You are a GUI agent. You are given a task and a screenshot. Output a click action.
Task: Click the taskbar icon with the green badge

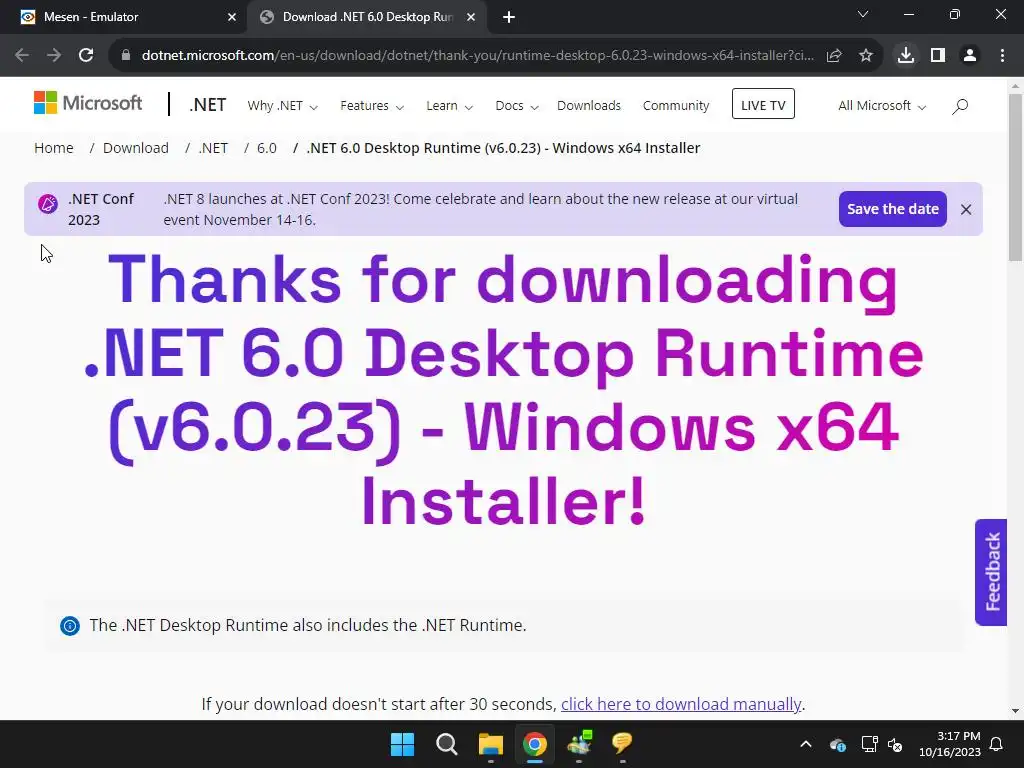579,744
